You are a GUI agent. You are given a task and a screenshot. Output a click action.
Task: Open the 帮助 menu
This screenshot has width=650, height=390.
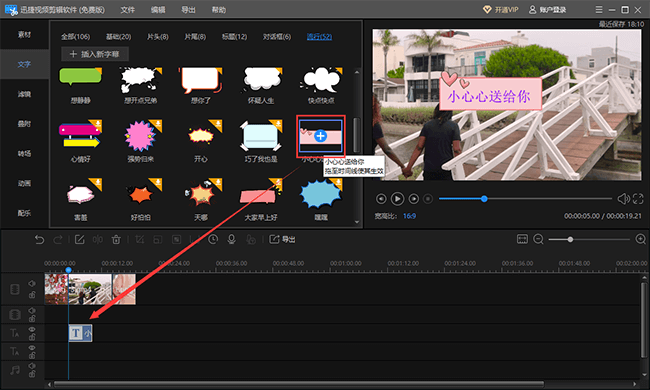click(x=218, y=10)
